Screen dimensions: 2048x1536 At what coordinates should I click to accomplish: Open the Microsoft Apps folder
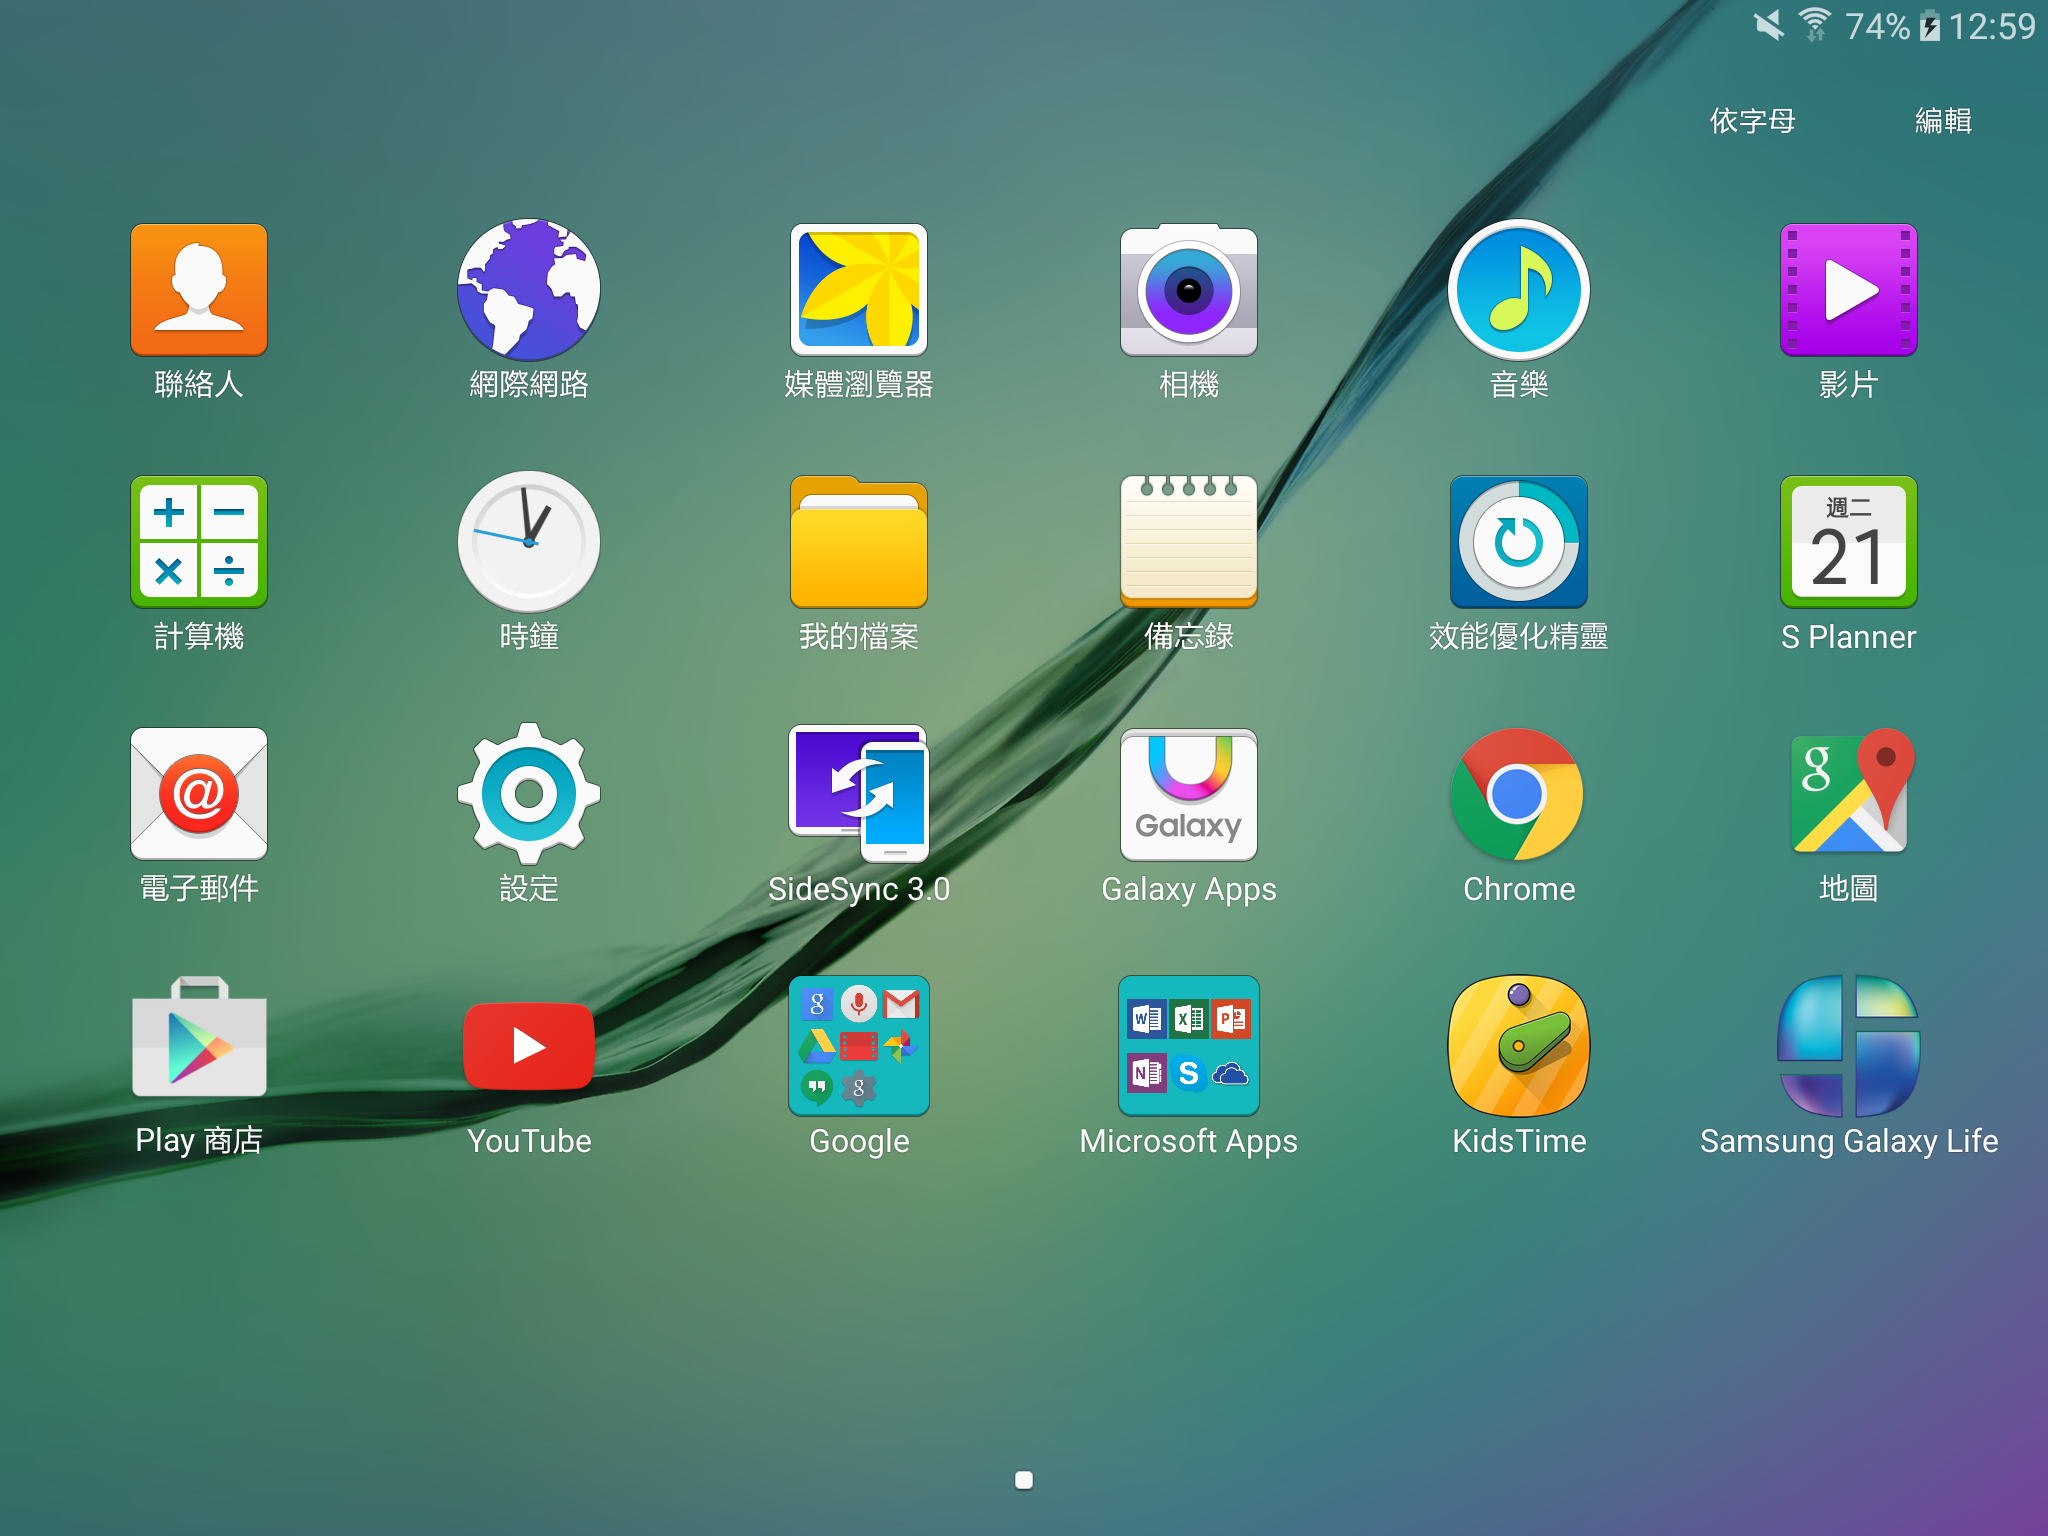click(x=1189, y=1046)
